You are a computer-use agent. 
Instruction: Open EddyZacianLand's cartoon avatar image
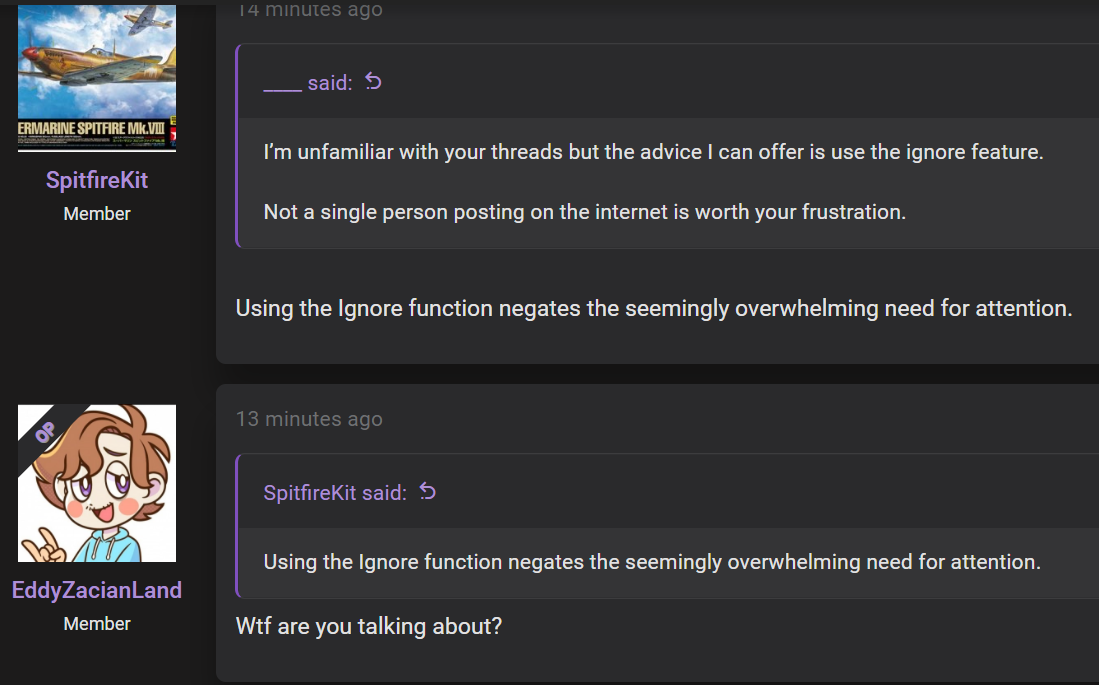click(x=97, y=483)
